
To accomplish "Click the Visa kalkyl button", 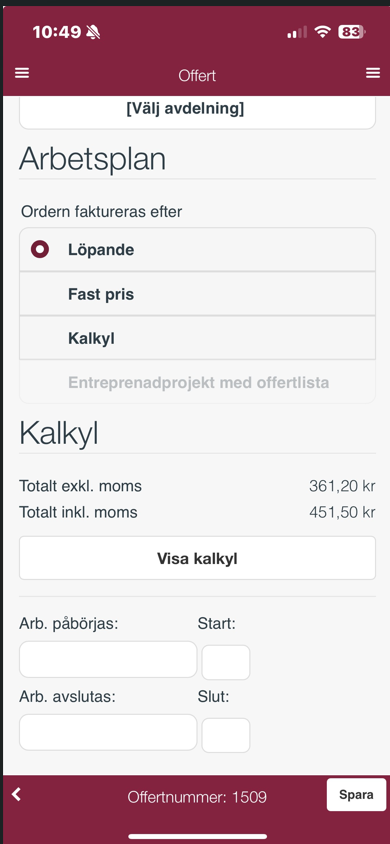I will pyautogui.click(x=197, y=558).
